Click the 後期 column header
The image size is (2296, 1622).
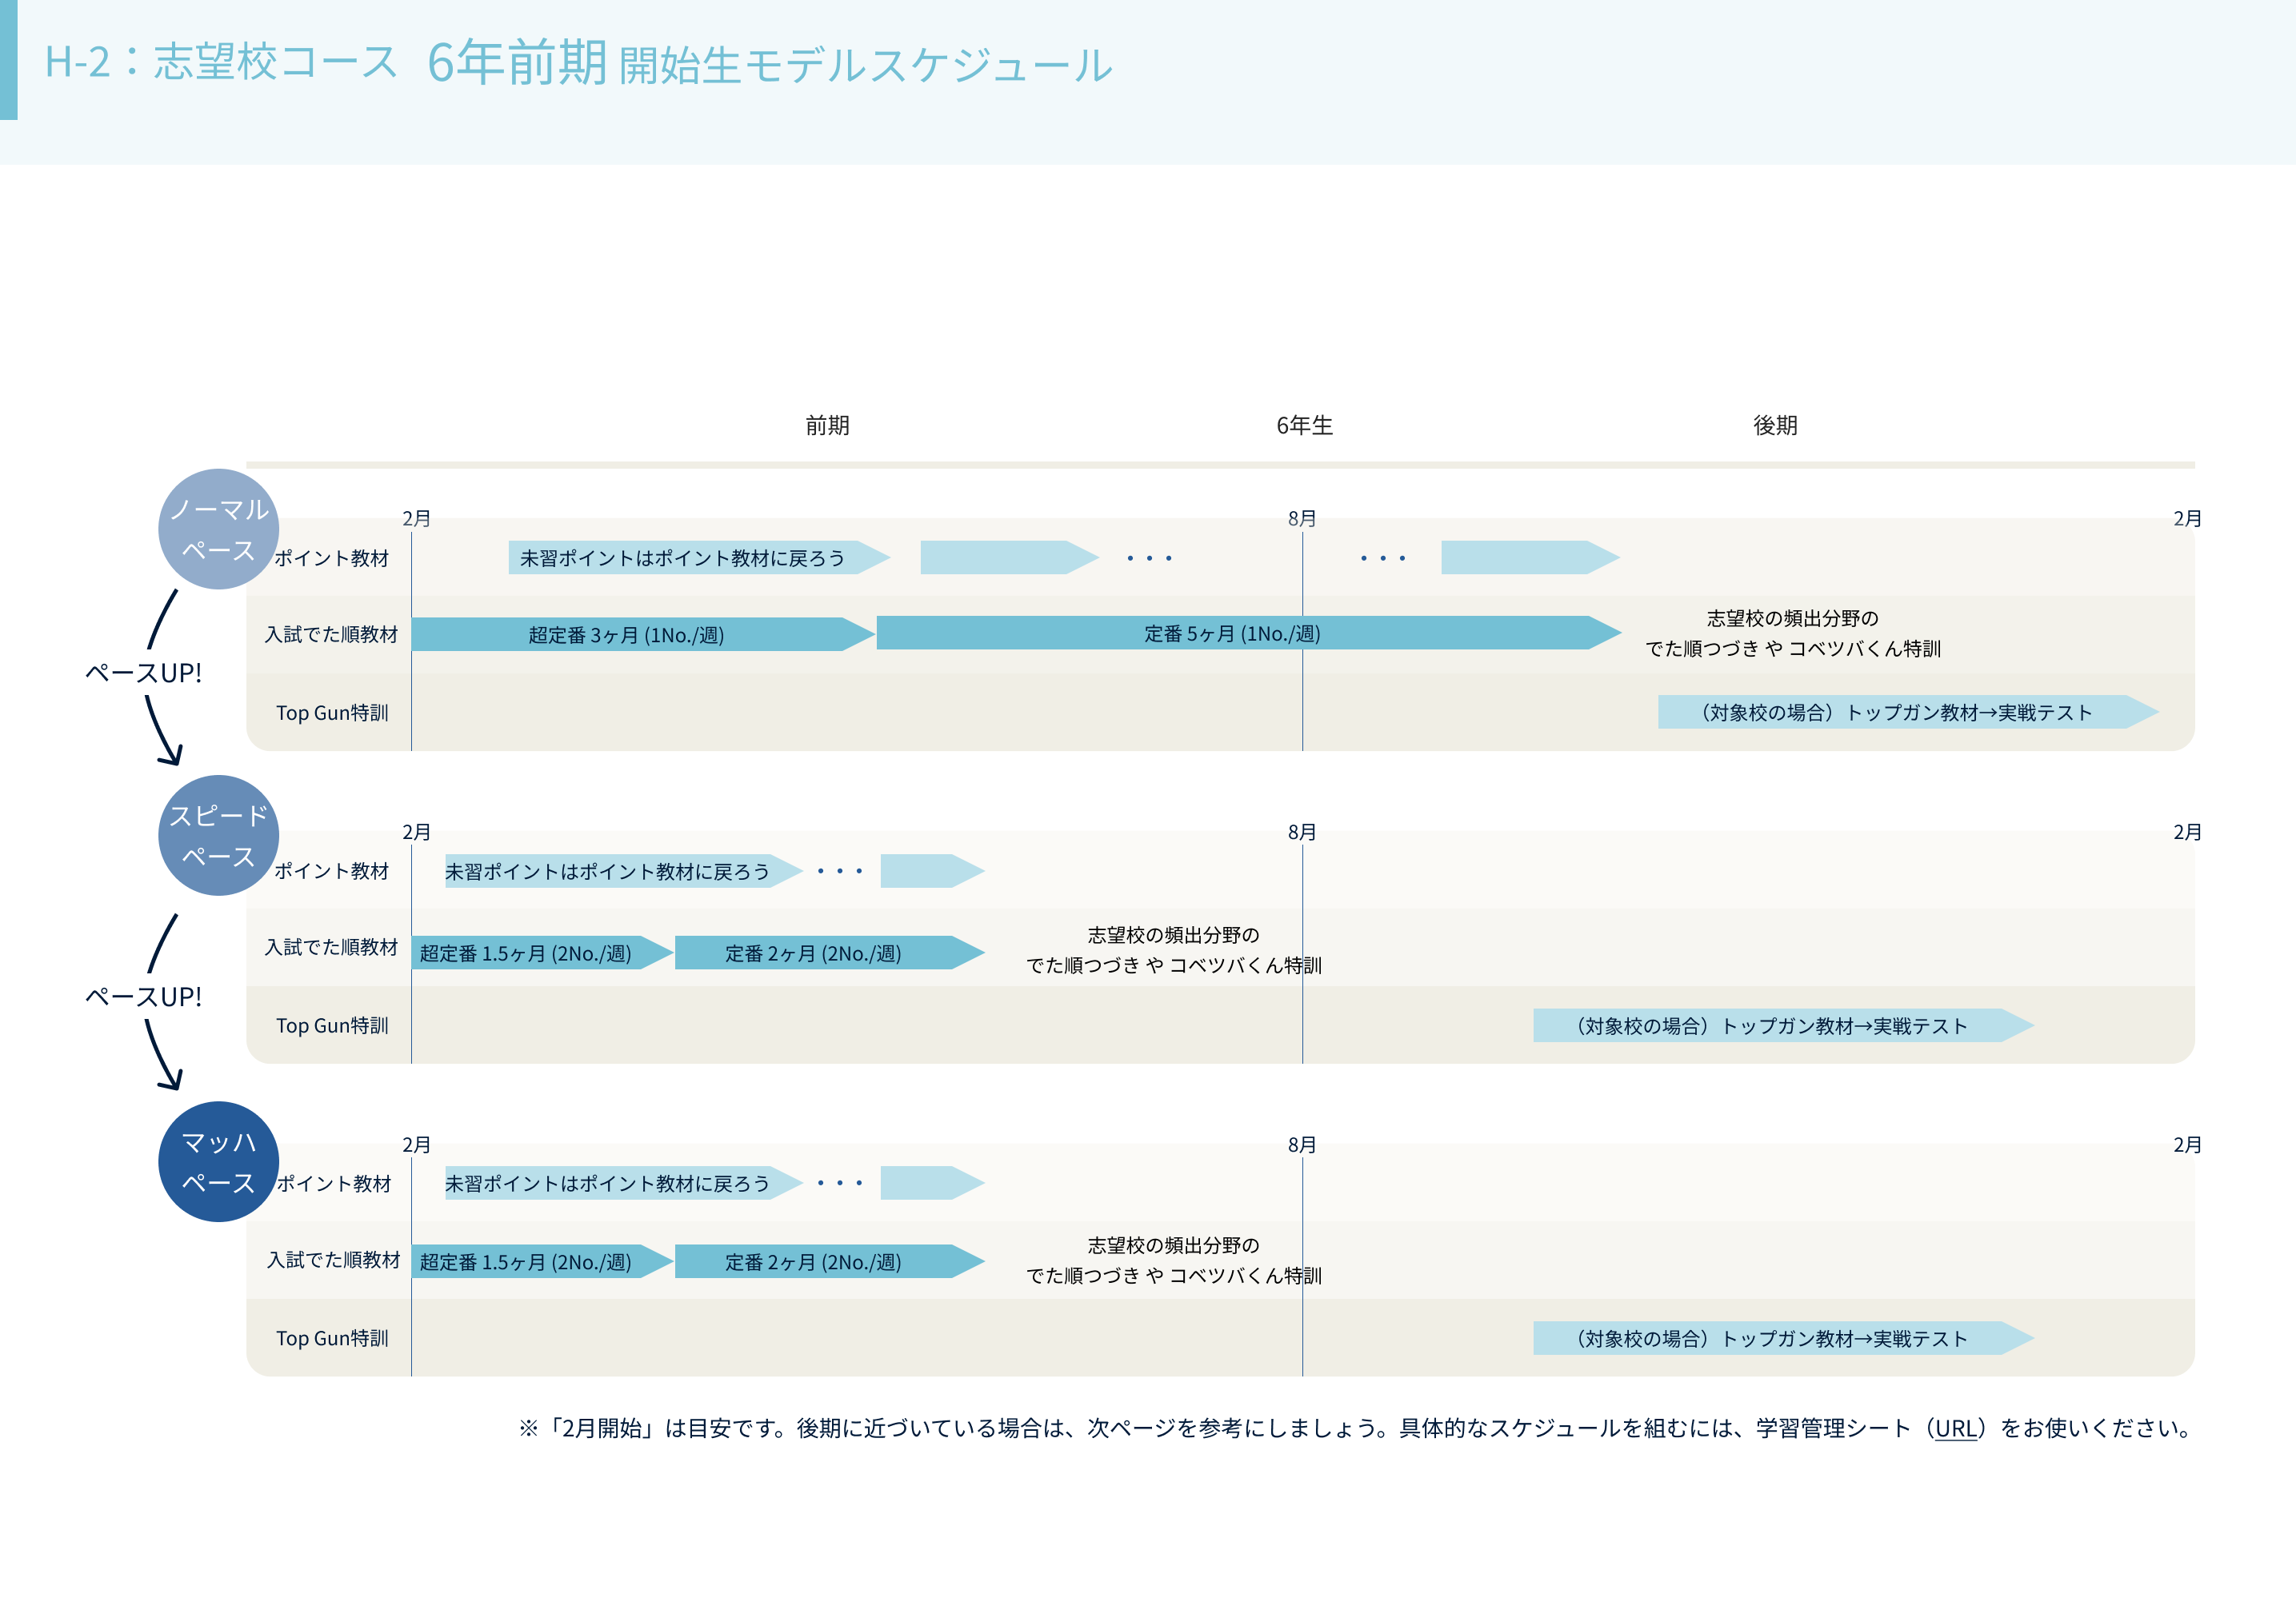[x=1775, y=426]
